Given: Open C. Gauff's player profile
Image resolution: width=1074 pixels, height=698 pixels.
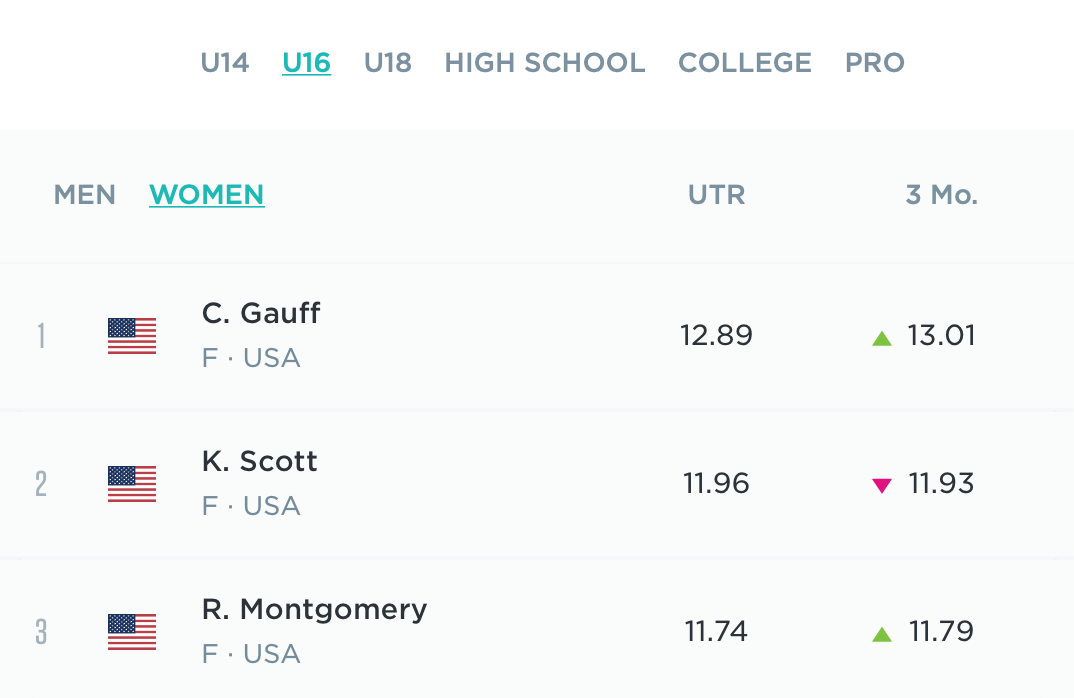Looking at the screenshot, I should (261, 313).
